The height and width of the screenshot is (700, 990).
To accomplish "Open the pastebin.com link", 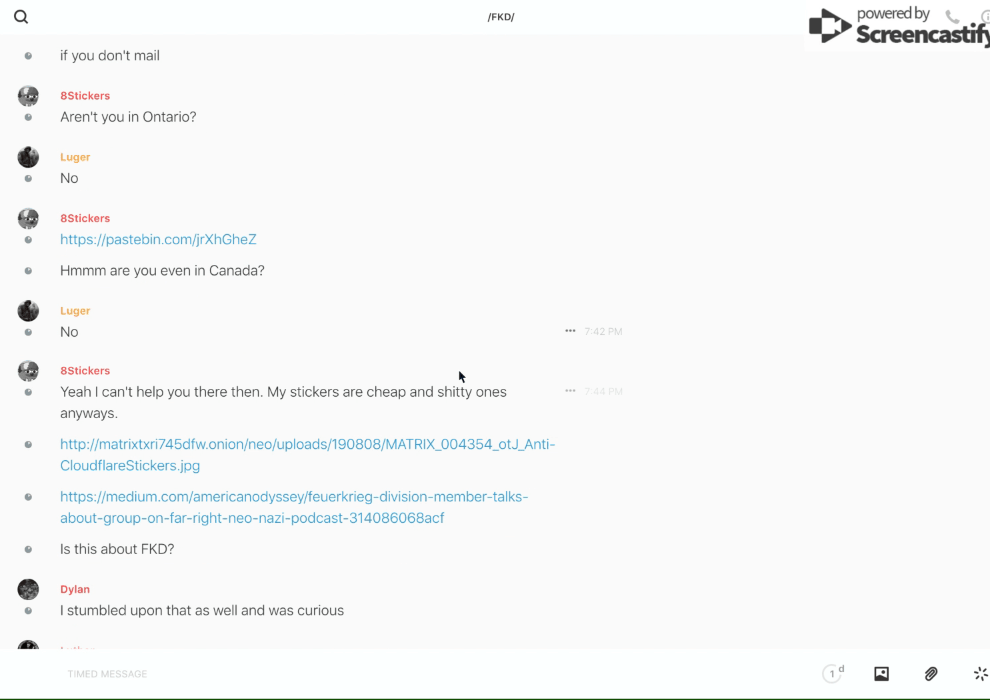I will [158, 240].
